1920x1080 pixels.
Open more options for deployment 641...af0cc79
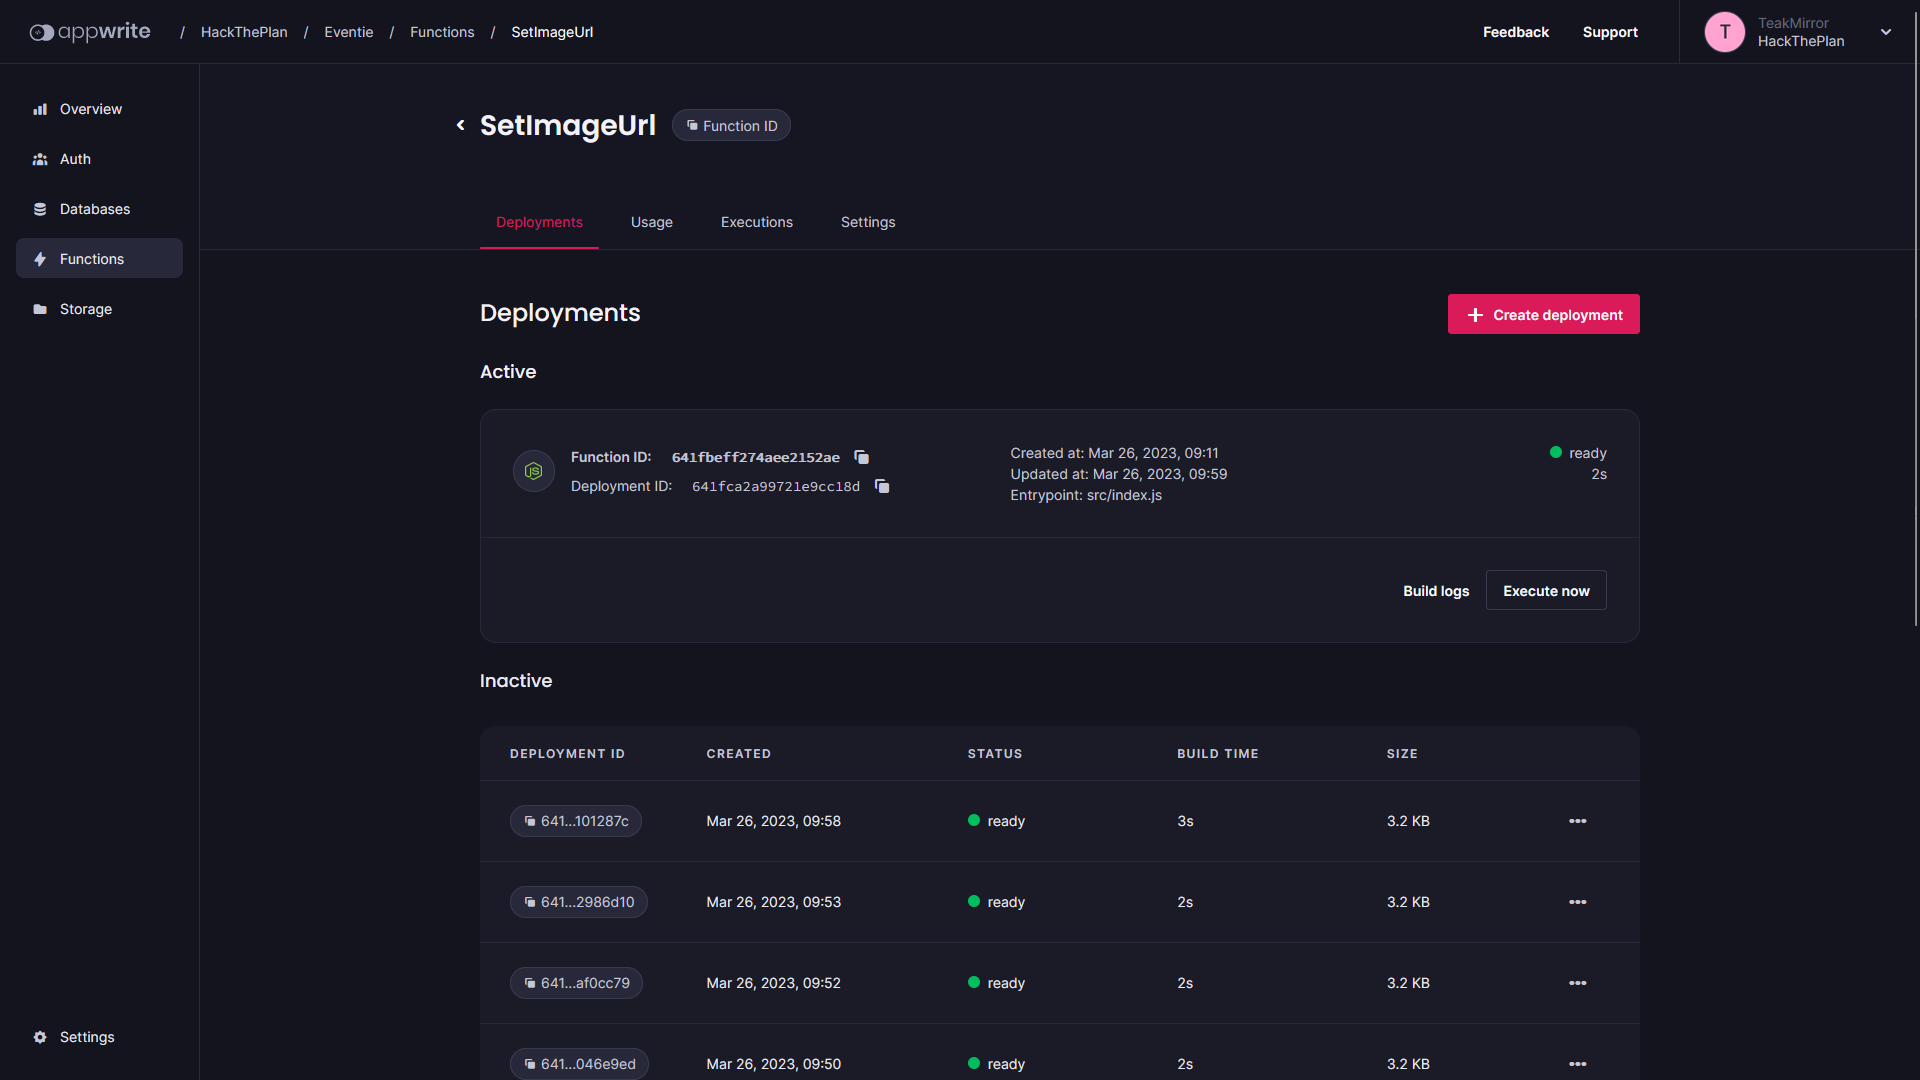(x=1577, y=983)
